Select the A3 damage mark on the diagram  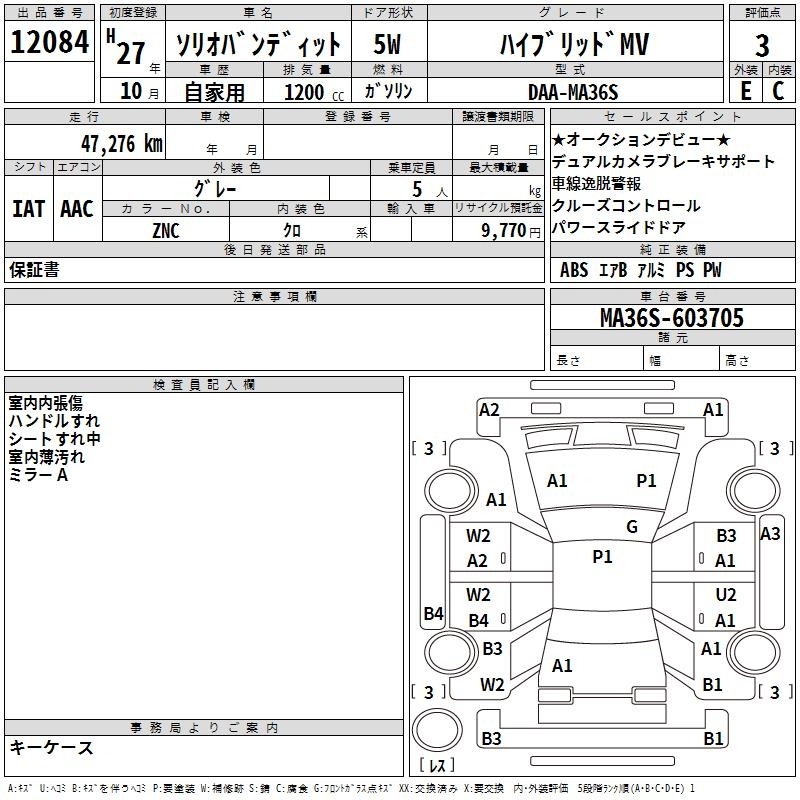coord(769,534)
